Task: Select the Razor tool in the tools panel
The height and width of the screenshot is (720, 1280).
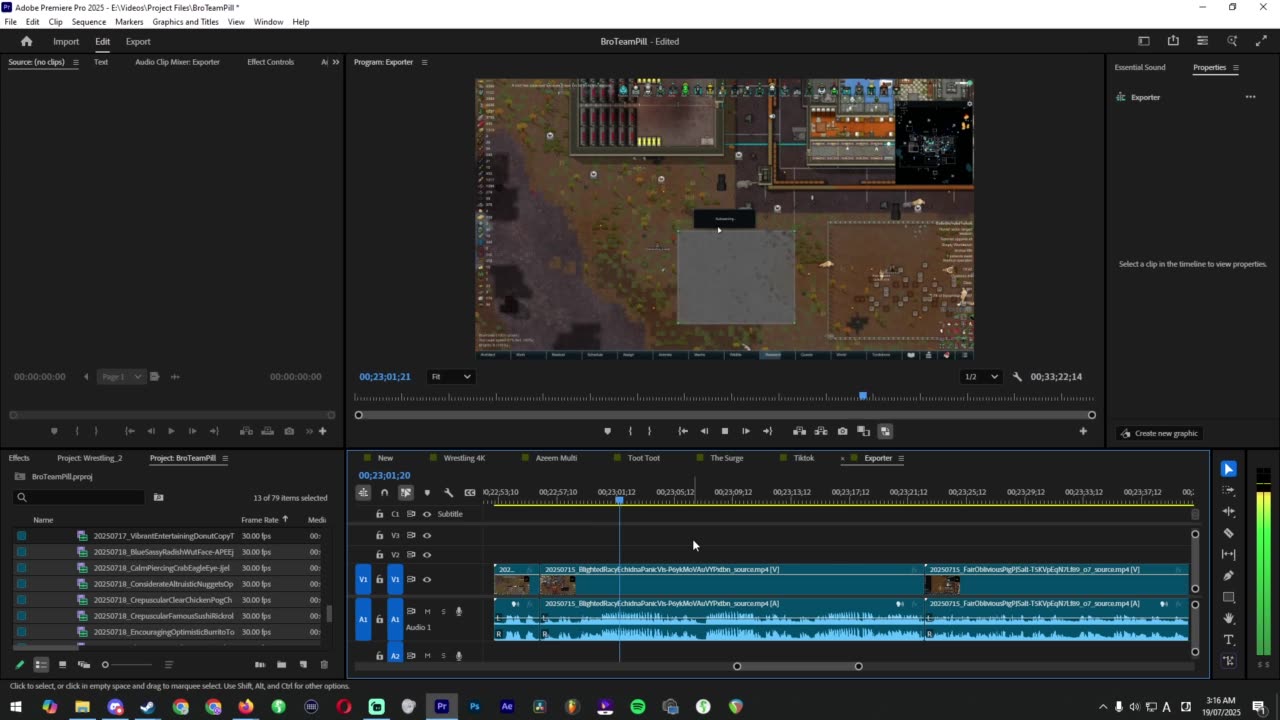Action: tap(1229, 533)
